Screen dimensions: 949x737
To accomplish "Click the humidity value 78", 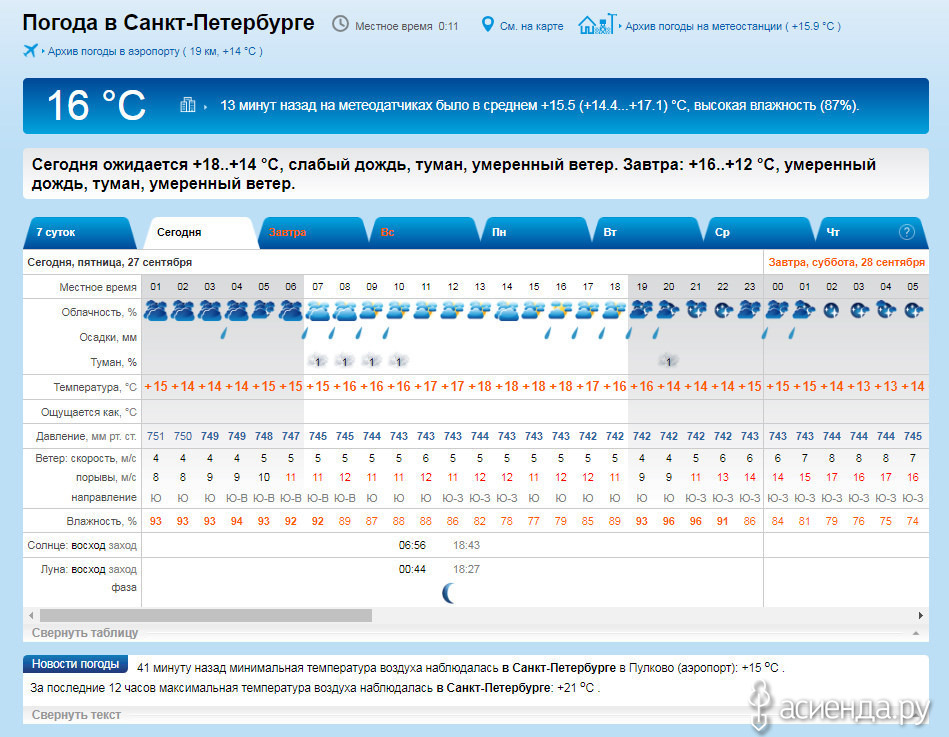I will pos(507,521).
